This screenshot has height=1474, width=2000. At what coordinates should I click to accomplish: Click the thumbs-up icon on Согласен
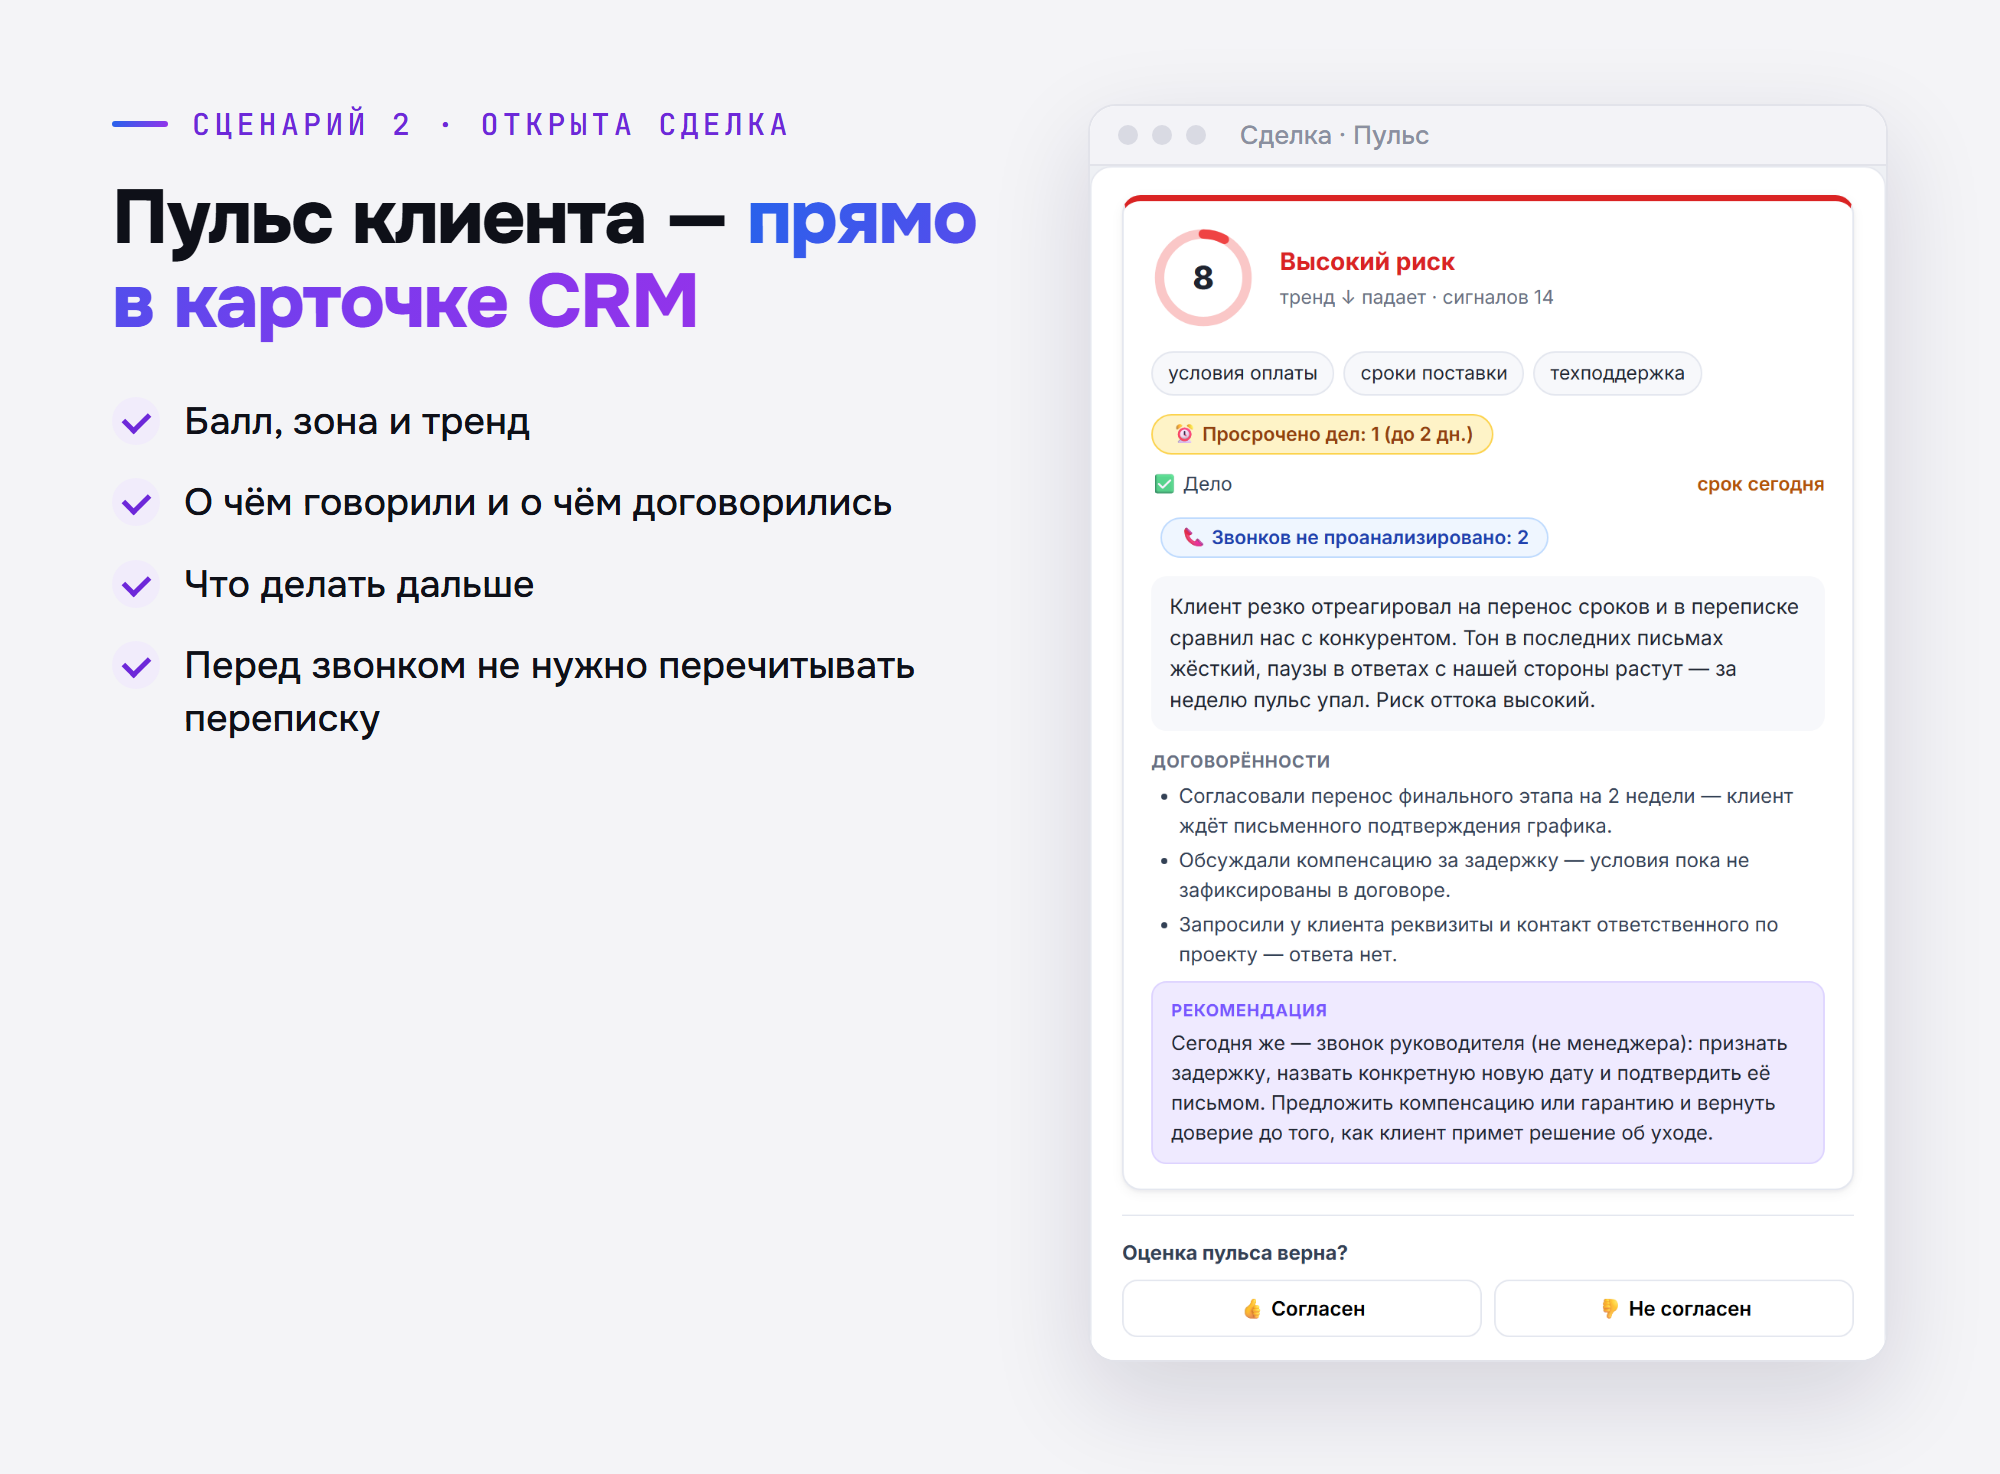pos(1252,1309)
